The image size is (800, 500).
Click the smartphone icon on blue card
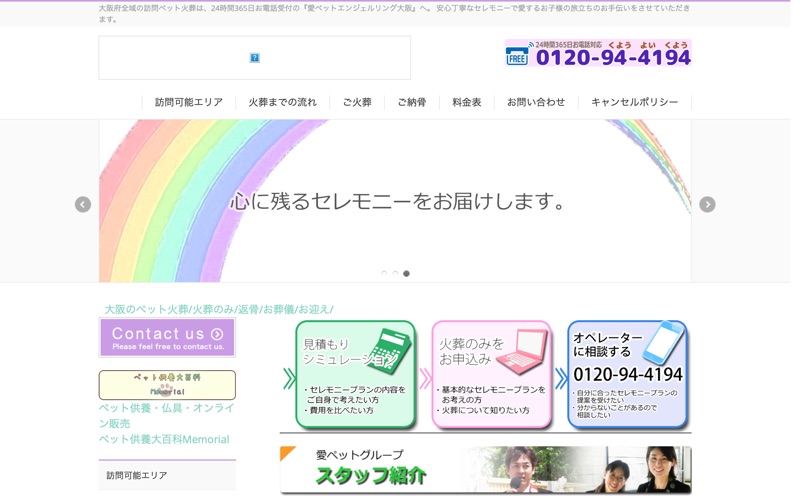point(663,343)
